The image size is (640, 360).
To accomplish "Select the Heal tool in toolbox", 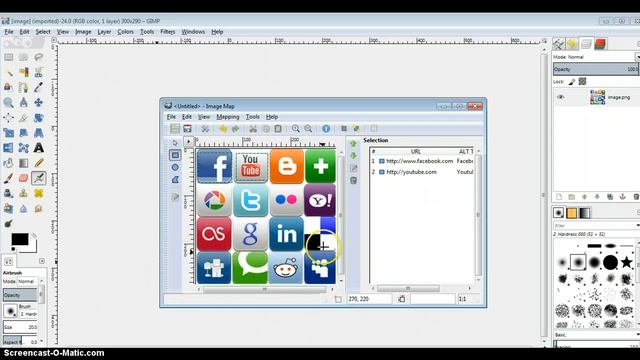I will [x=38, y=193].
